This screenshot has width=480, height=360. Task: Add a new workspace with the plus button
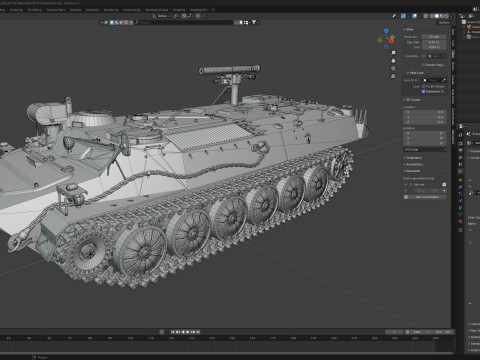213,10
